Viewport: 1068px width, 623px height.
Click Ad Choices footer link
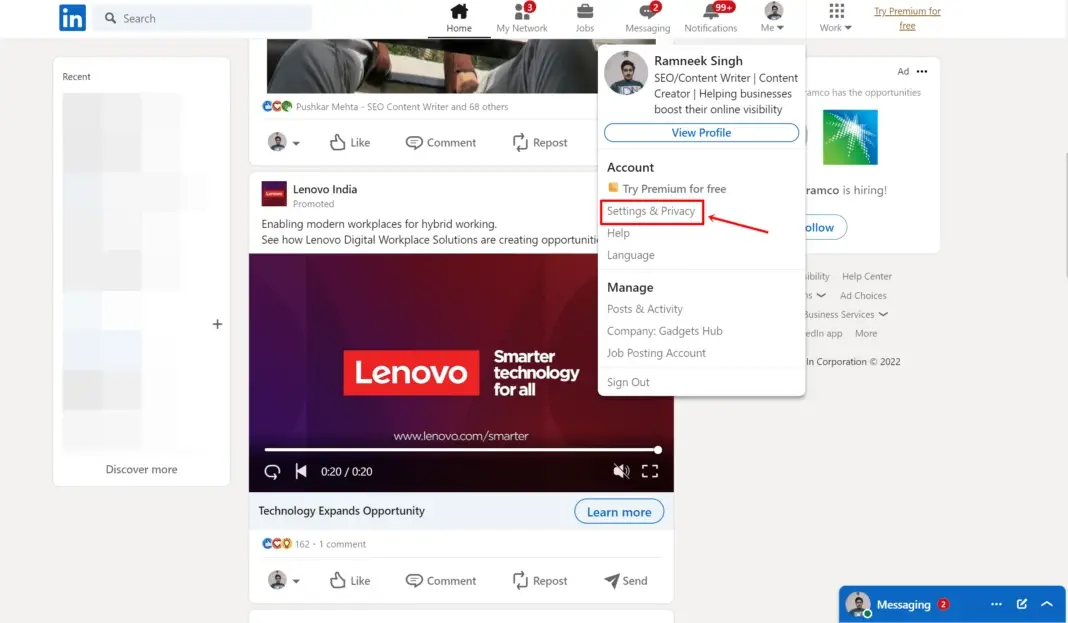click(863, 295)
